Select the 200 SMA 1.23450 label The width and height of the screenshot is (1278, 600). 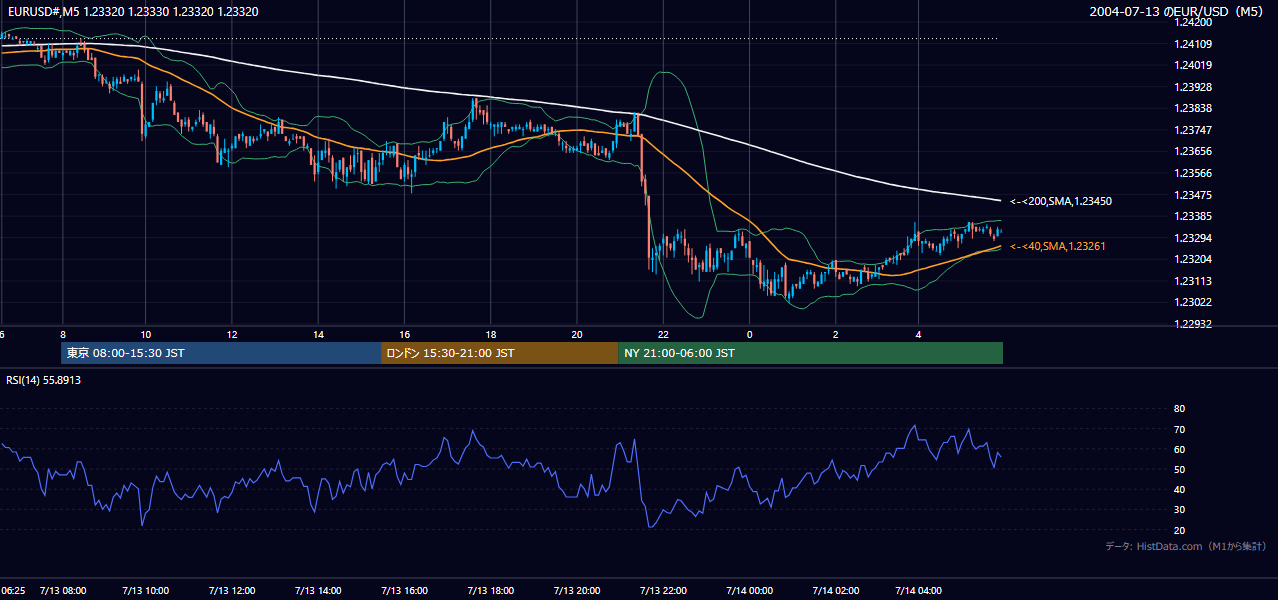click(1061, 201)
